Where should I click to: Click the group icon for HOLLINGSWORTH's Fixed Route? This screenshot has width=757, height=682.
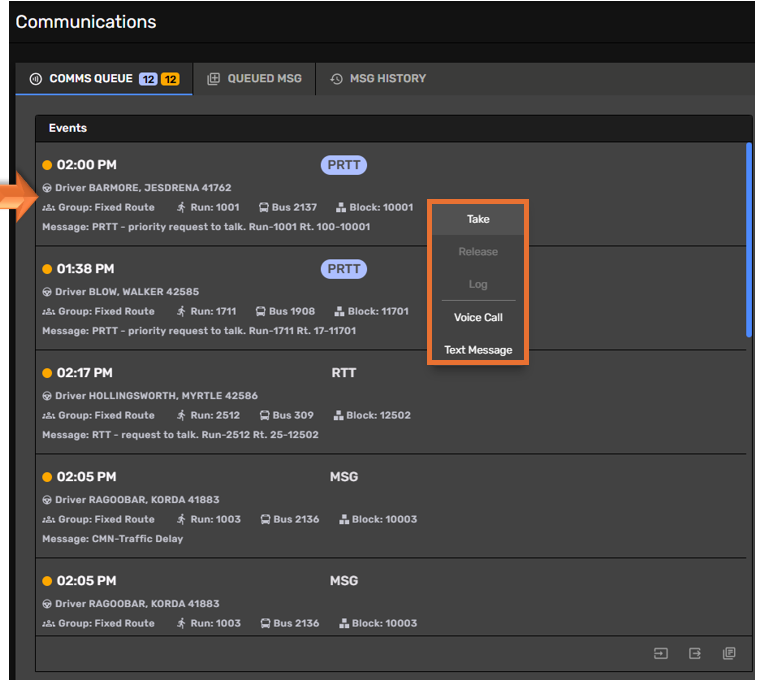click(x=48, y=416)
